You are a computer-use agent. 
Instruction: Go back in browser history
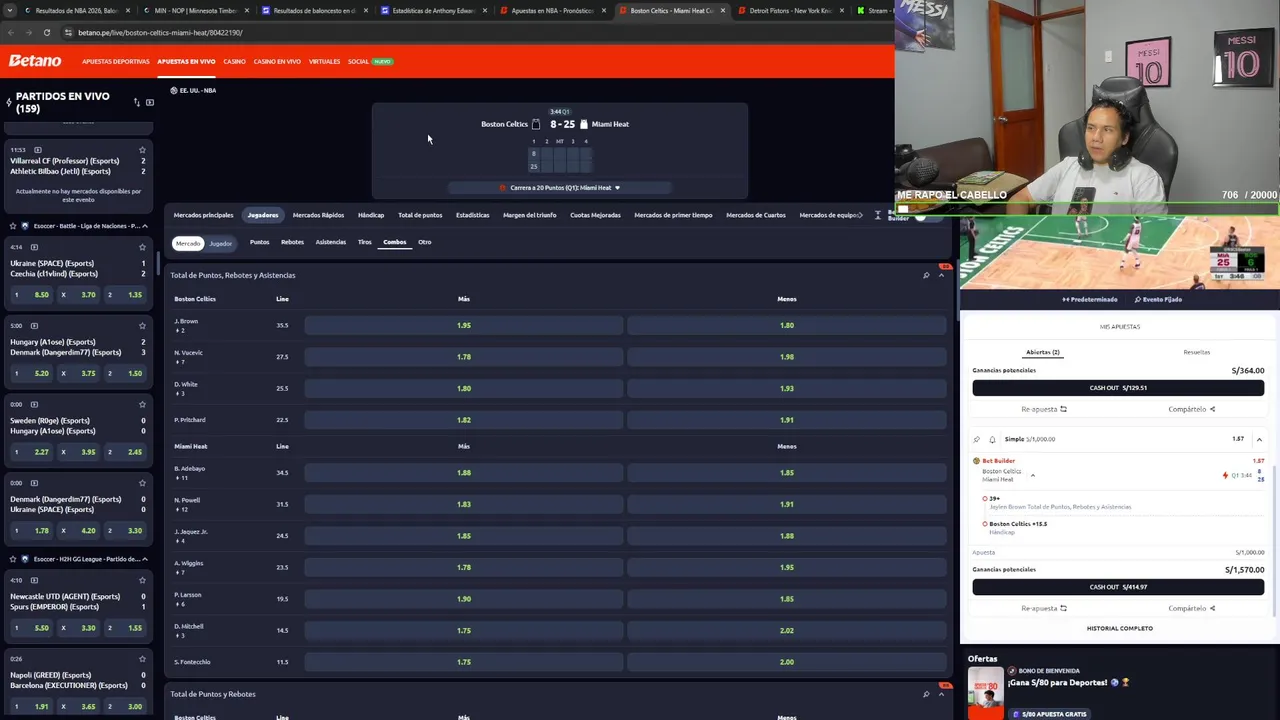pyautogui.click(x=10, y=32)
